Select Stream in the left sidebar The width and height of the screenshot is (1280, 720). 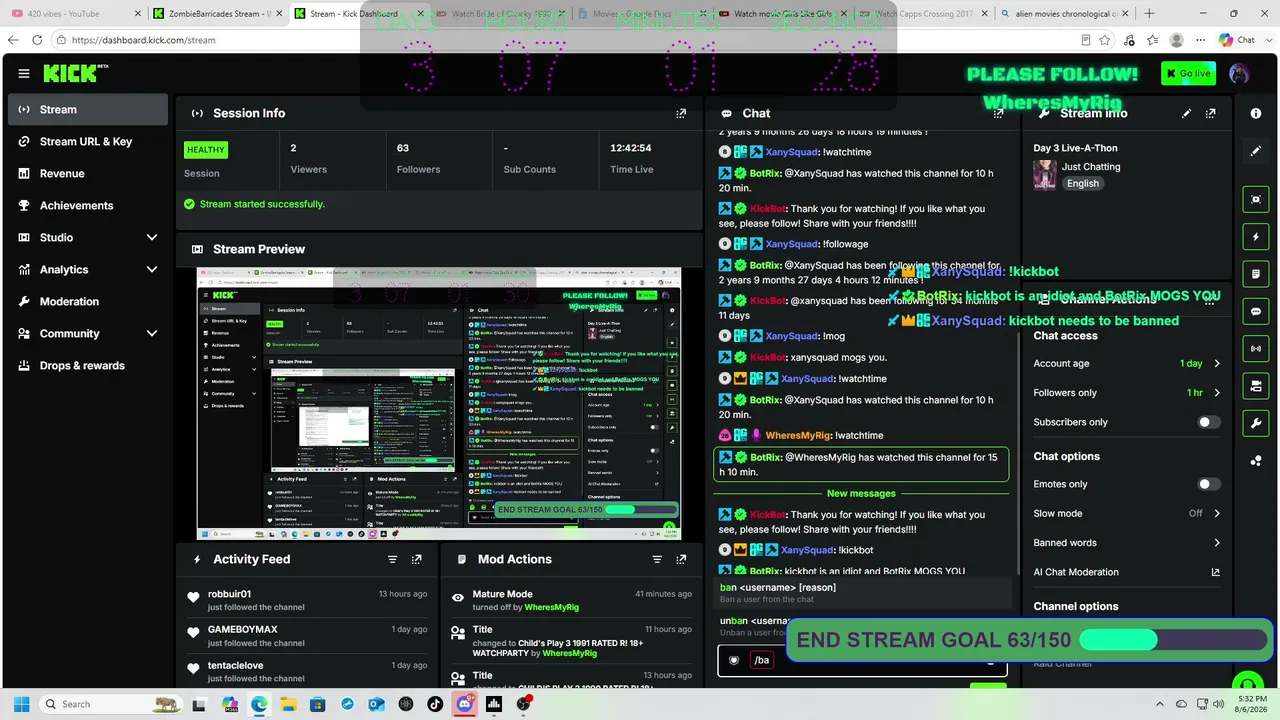pyautogui.click(x=88, y=109)
